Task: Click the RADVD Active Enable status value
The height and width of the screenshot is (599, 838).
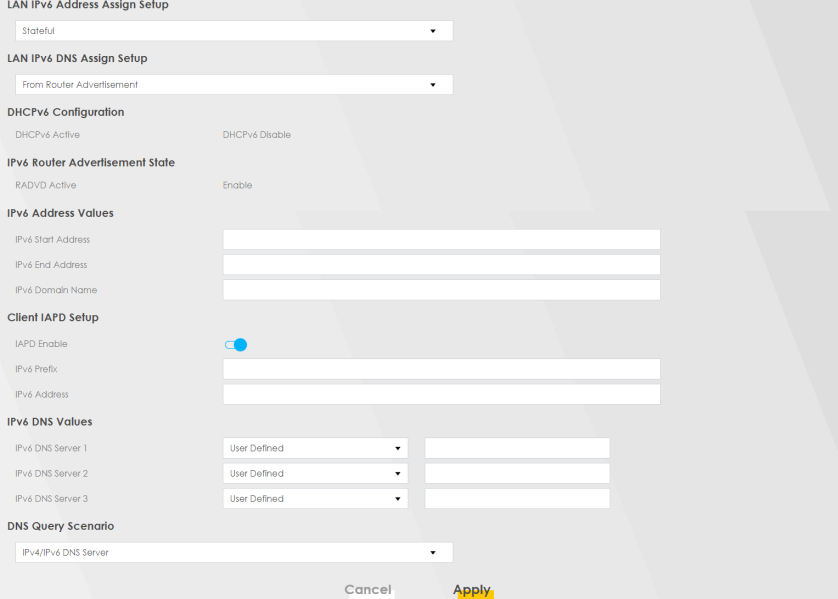Action: click(x=238, y=185)
